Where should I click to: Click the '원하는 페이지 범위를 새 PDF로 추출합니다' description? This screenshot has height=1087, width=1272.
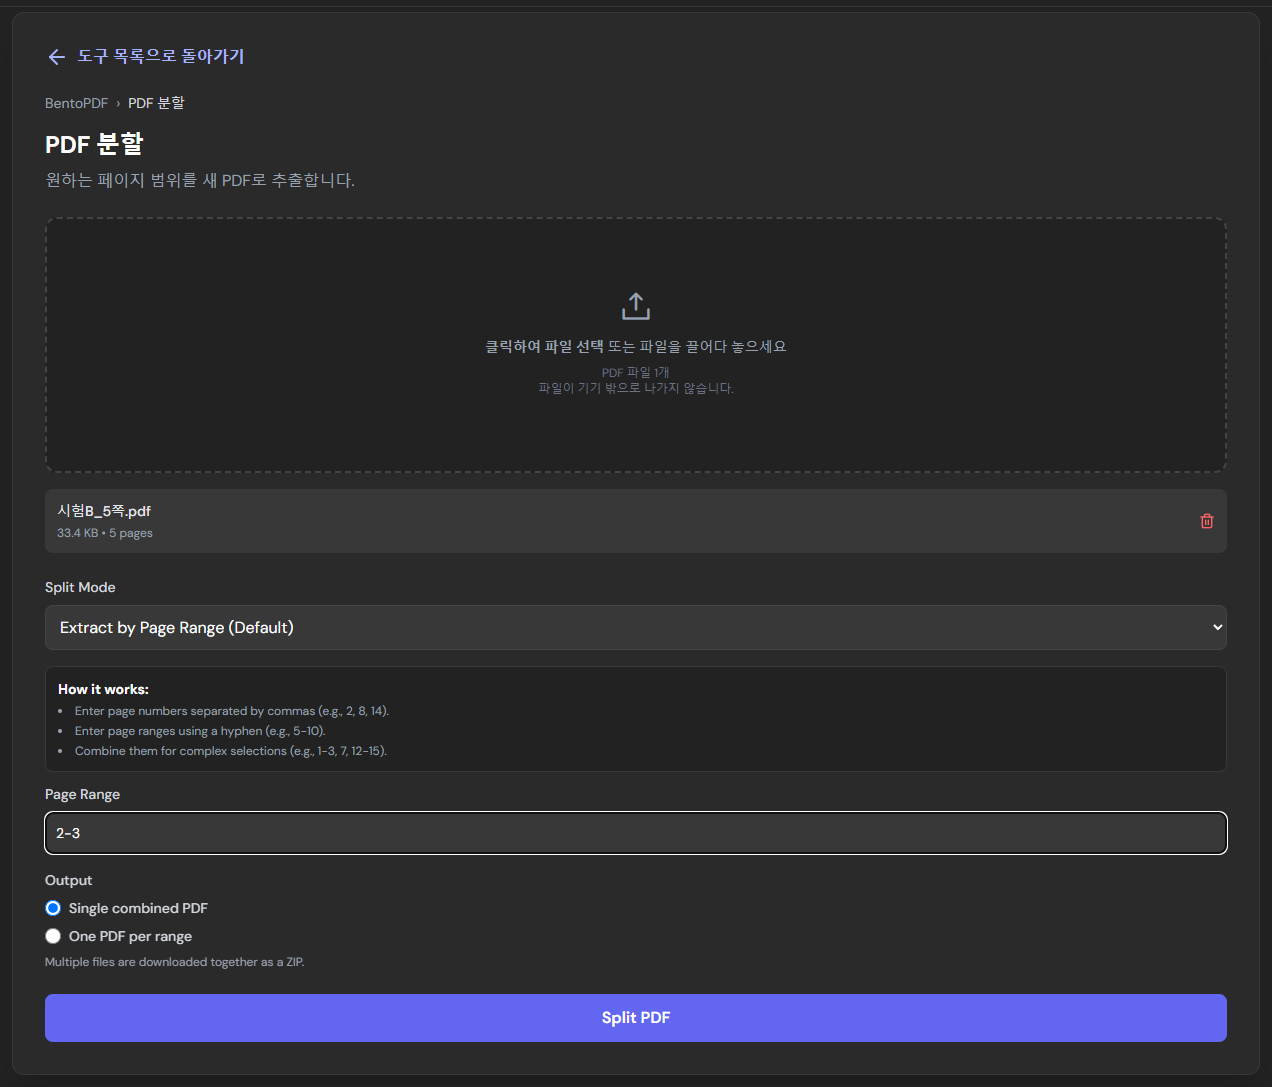tap(200, 180)
